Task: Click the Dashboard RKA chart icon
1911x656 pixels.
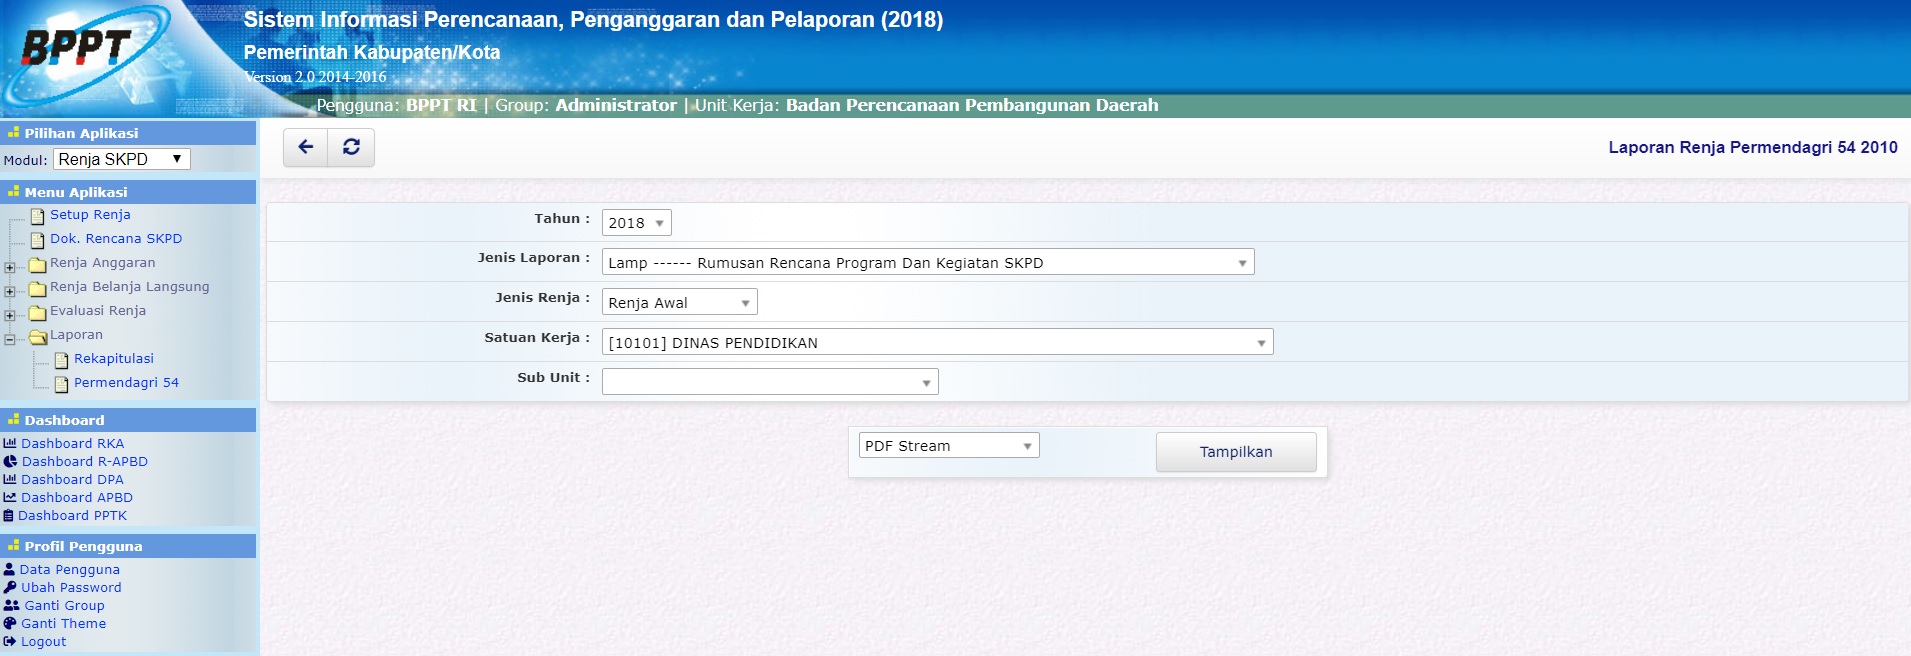Action: coord(10,443)
